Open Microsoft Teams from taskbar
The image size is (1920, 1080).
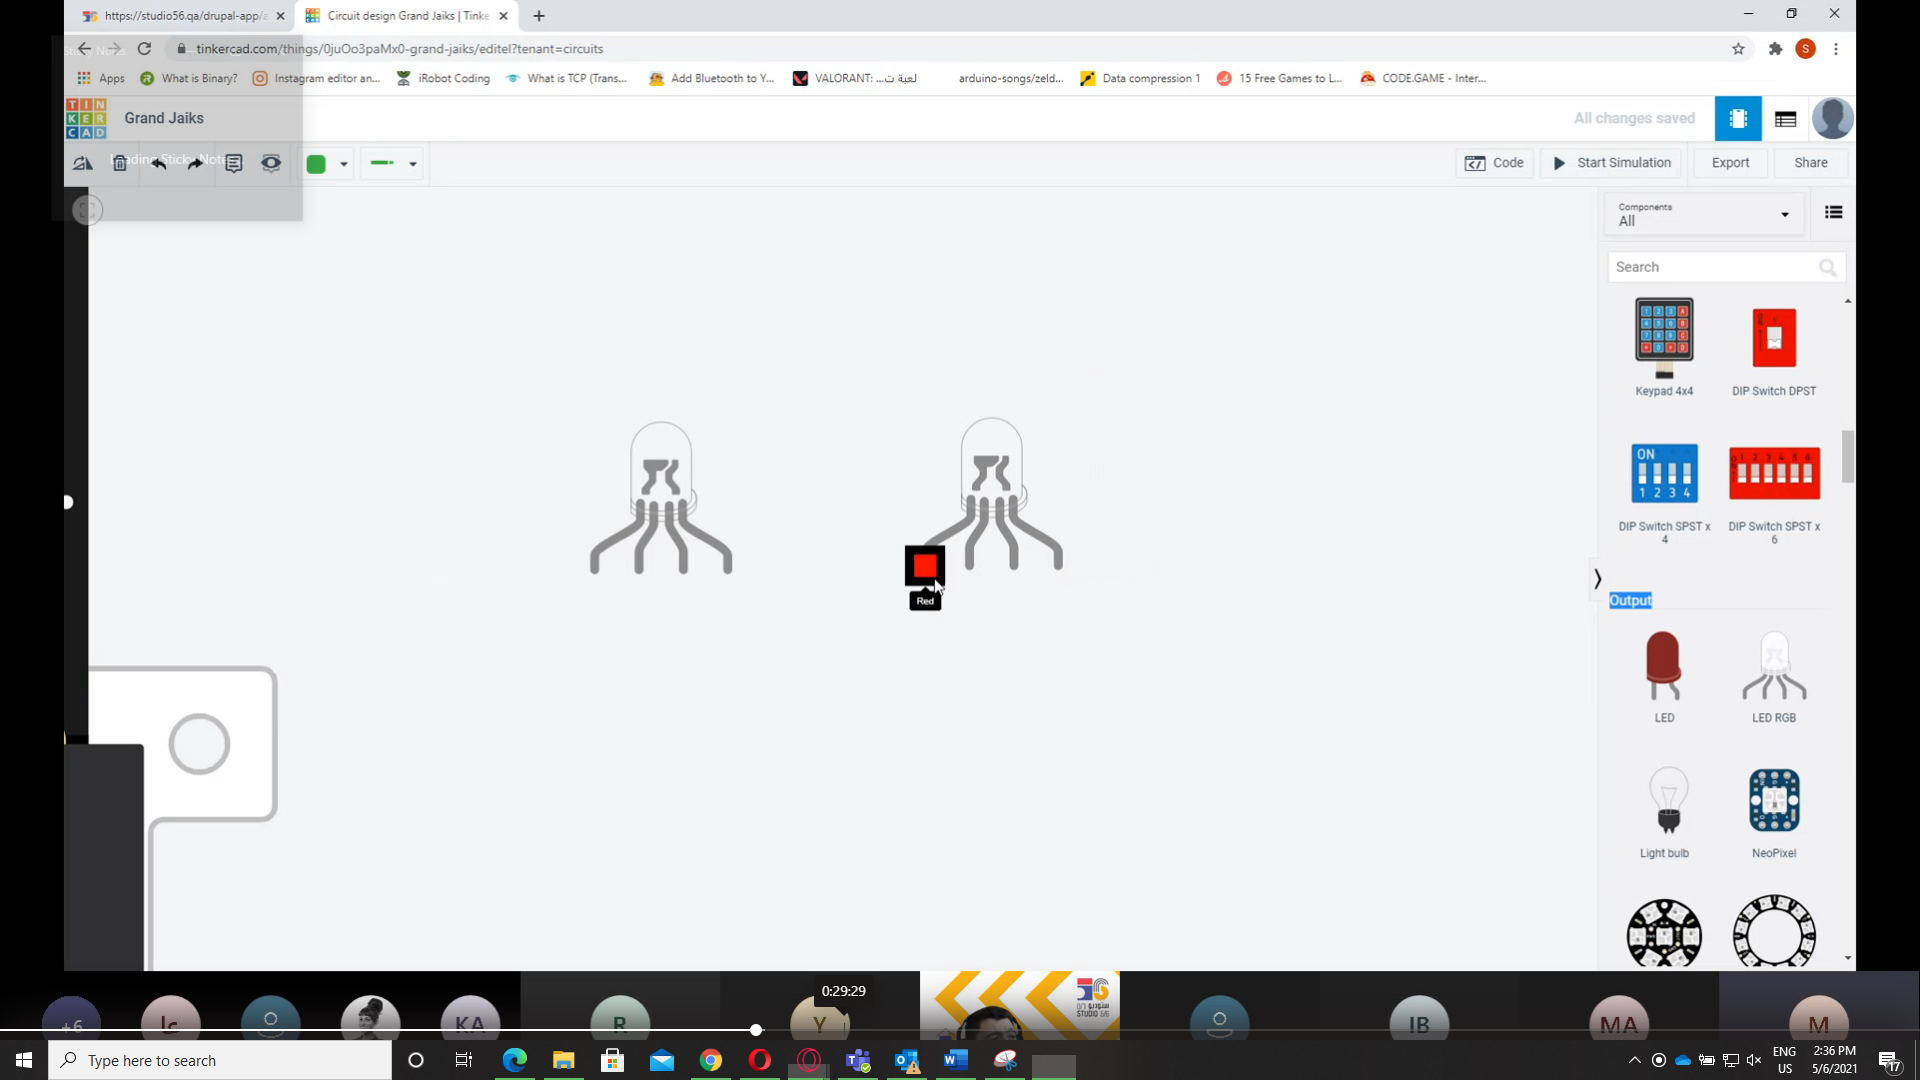click(858, 1060)
